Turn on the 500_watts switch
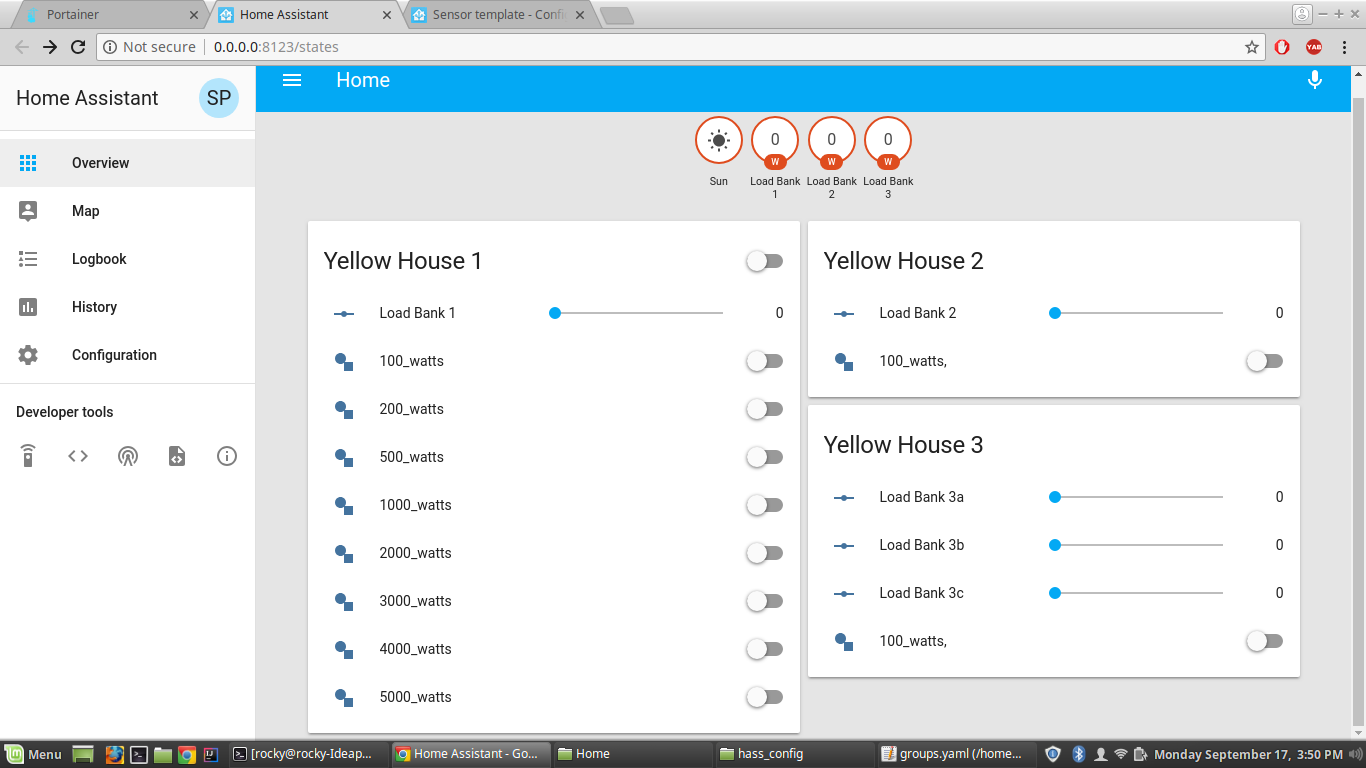The width and height of the screenshot is (1366, 768). (x=763, y=457)
